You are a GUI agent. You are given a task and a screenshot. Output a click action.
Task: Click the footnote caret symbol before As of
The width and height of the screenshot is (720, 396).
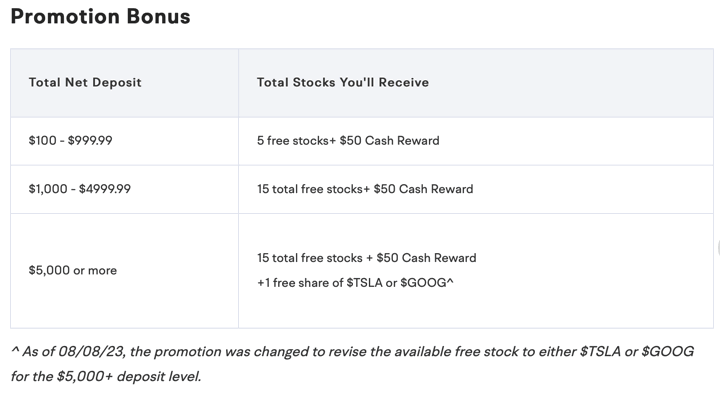pos(15,351)
